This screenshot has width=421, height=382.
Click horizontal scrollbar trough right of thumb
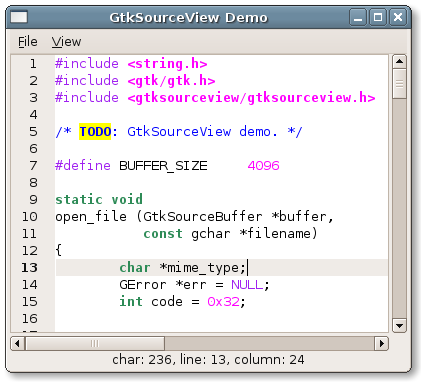pyautogui.click(x=270, y=343)
